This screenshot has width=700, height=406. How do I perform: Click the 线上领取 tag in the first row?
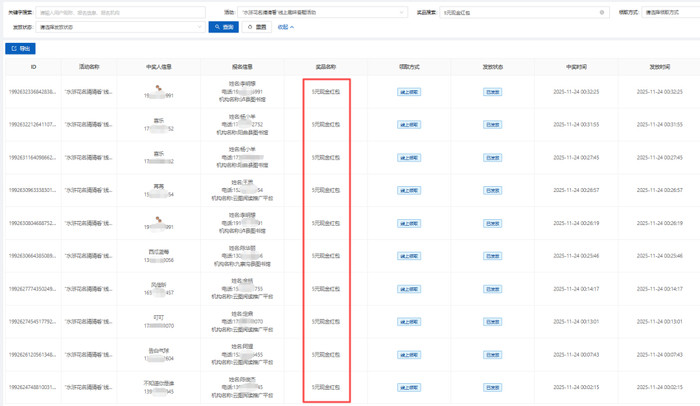409,92
